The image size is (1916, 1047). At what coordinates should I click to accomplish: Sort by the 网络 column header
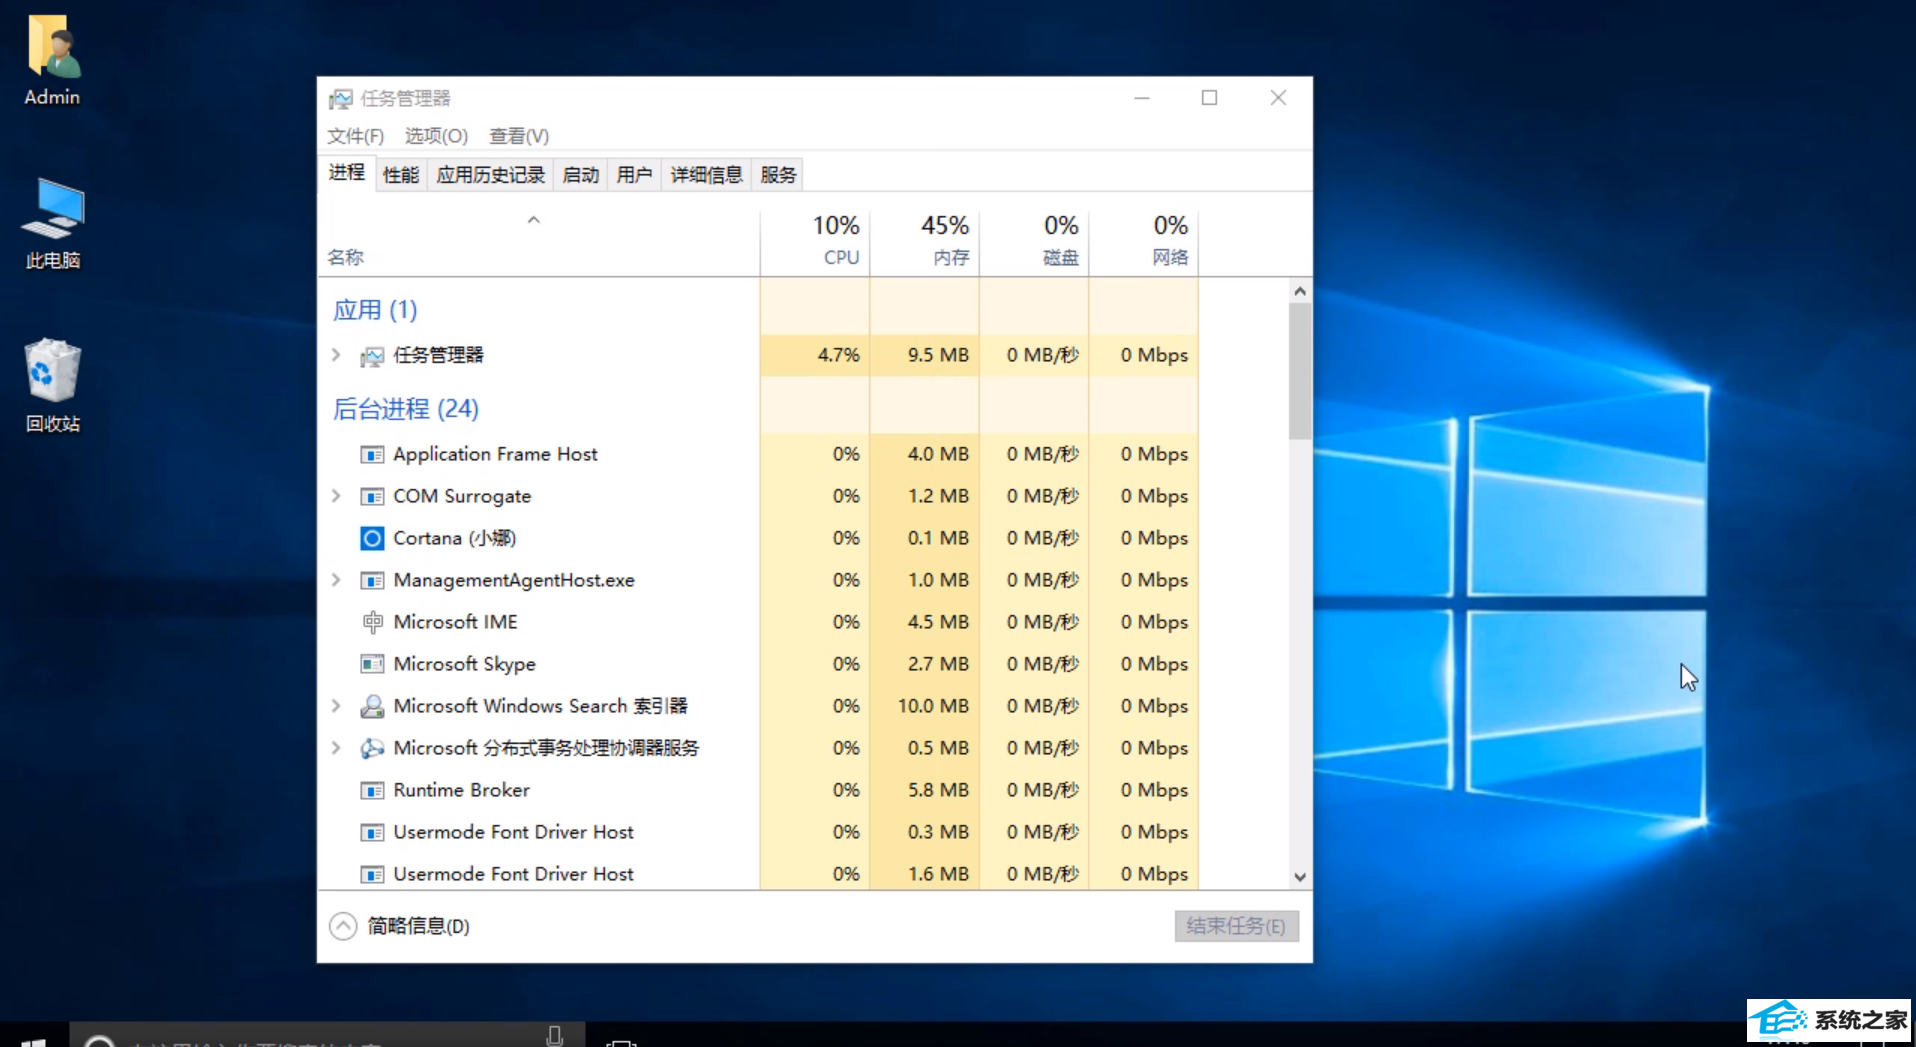tap(1144, 243)
